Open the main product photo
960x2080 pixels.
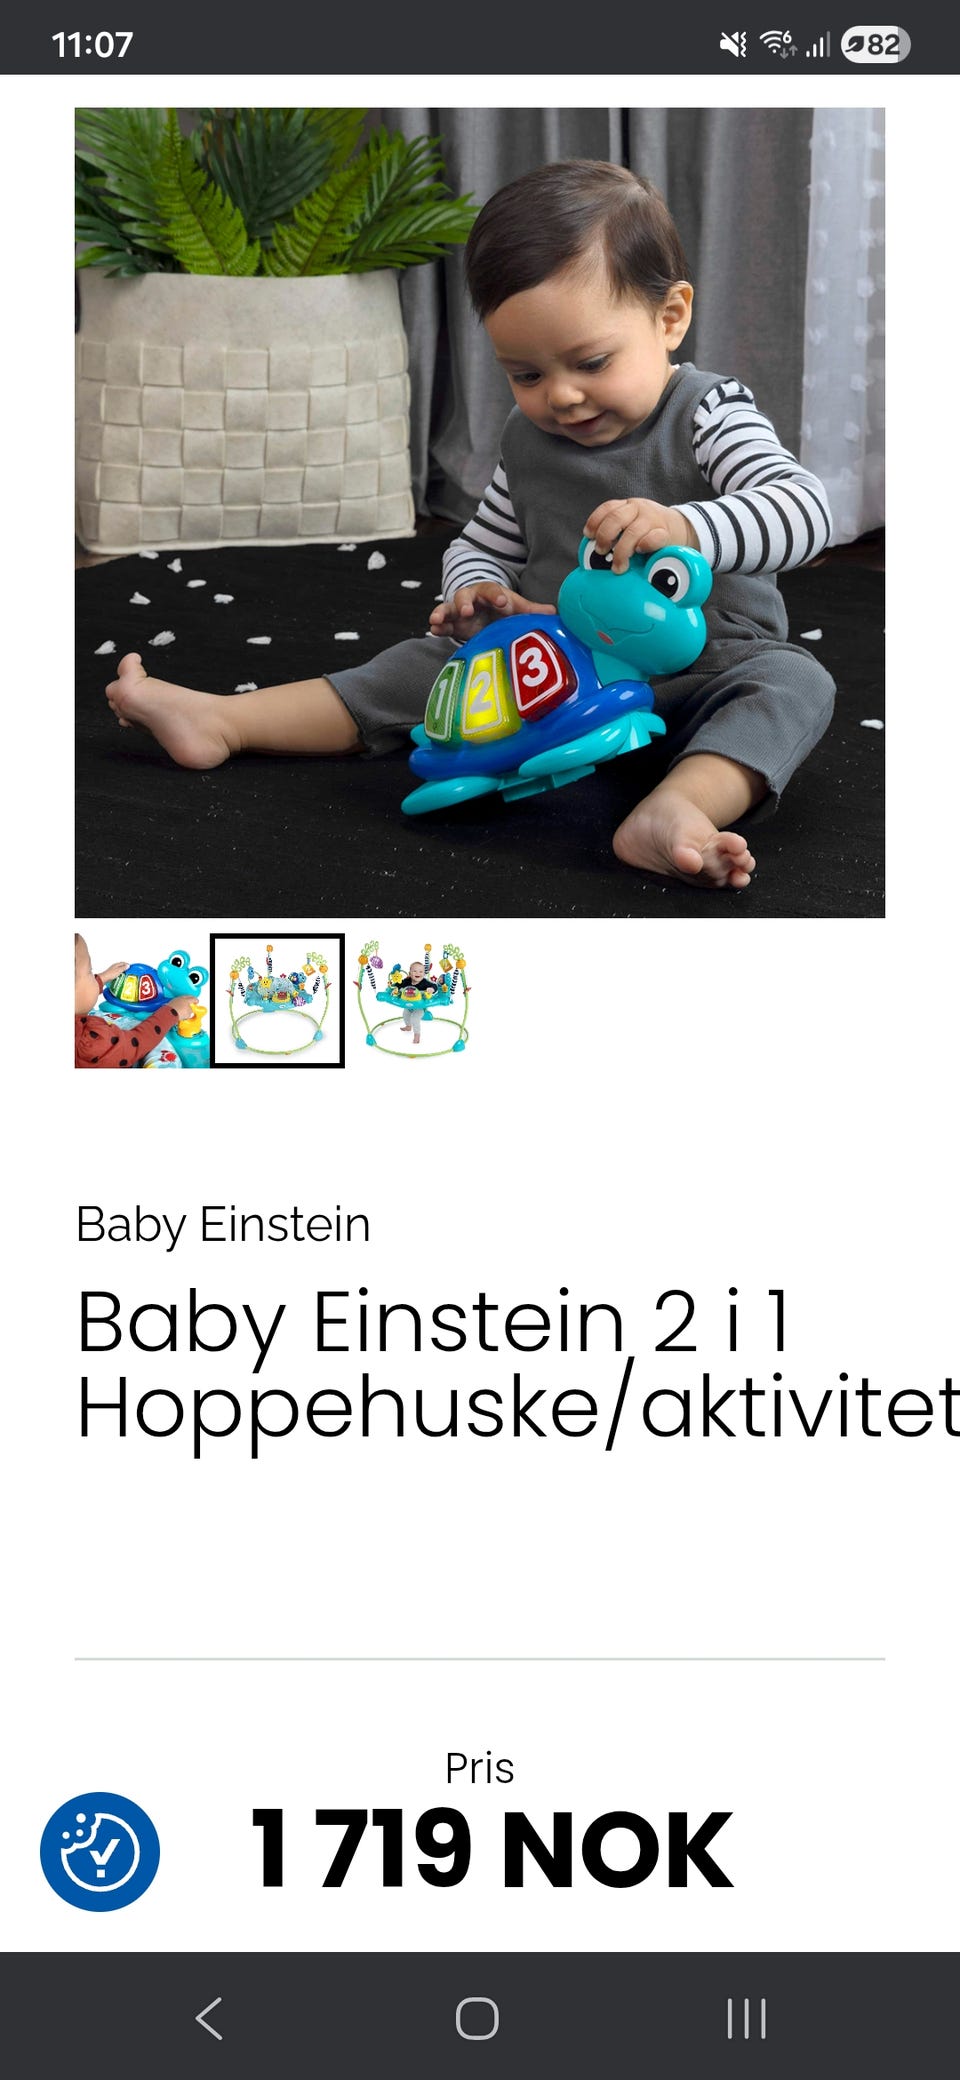(480, 513)
